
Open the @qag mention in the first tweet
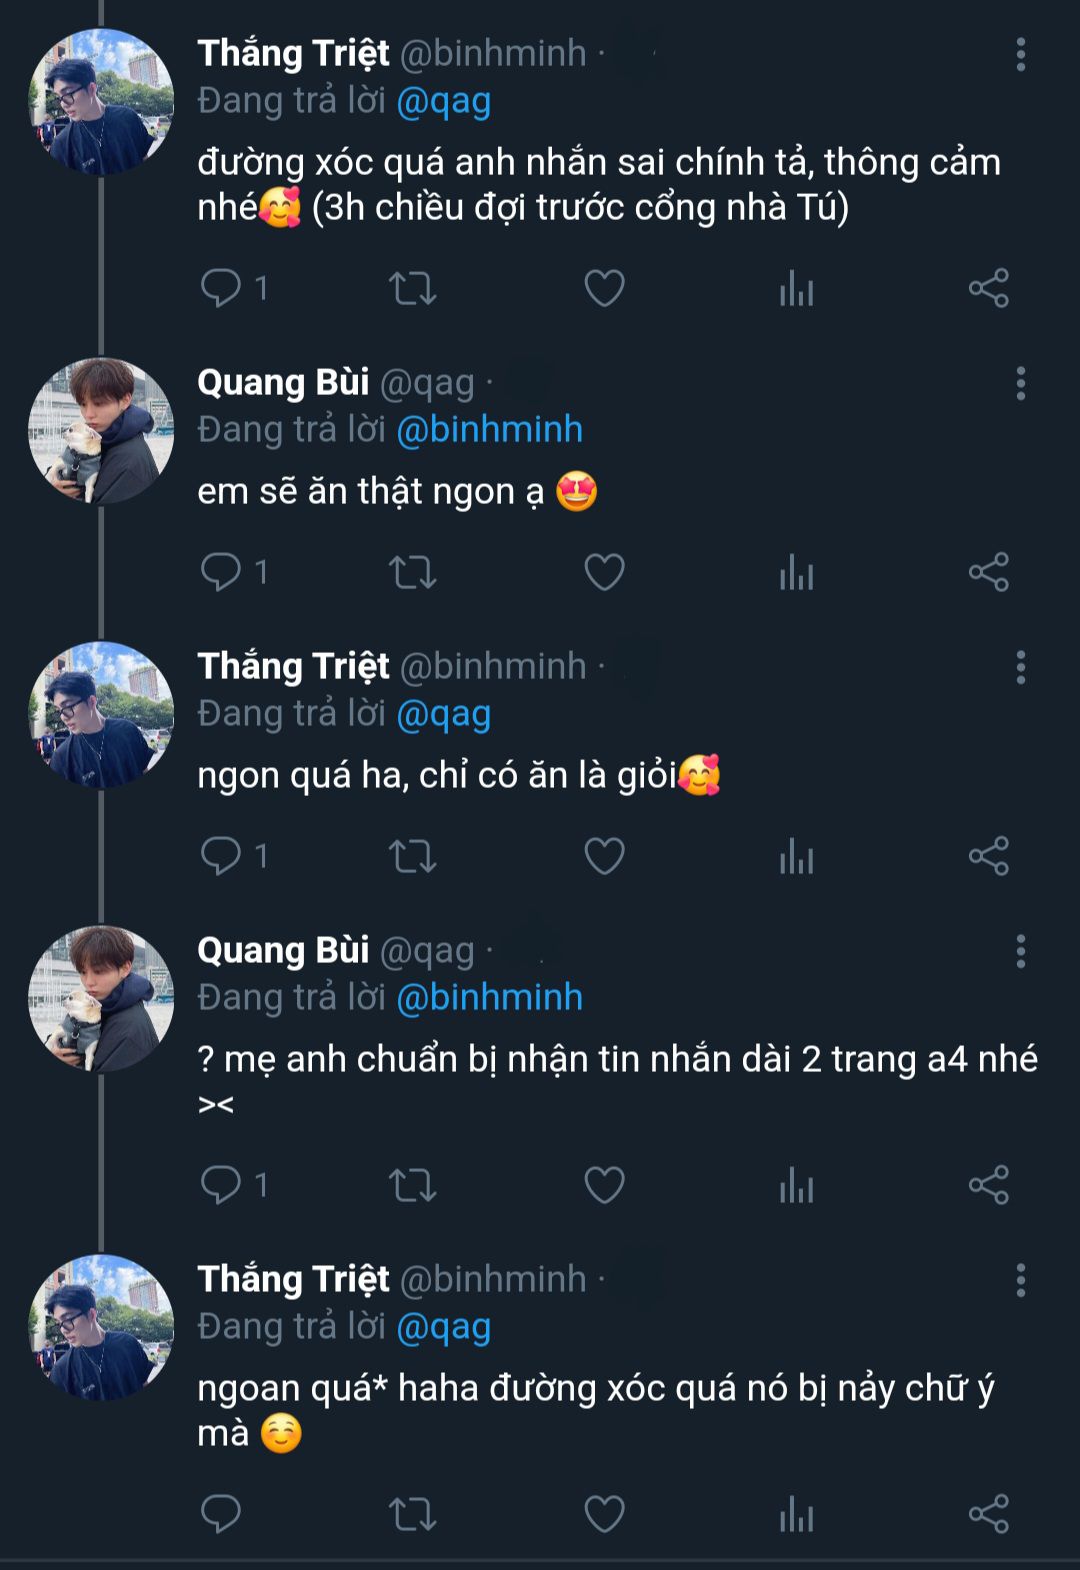pos(444,101)
